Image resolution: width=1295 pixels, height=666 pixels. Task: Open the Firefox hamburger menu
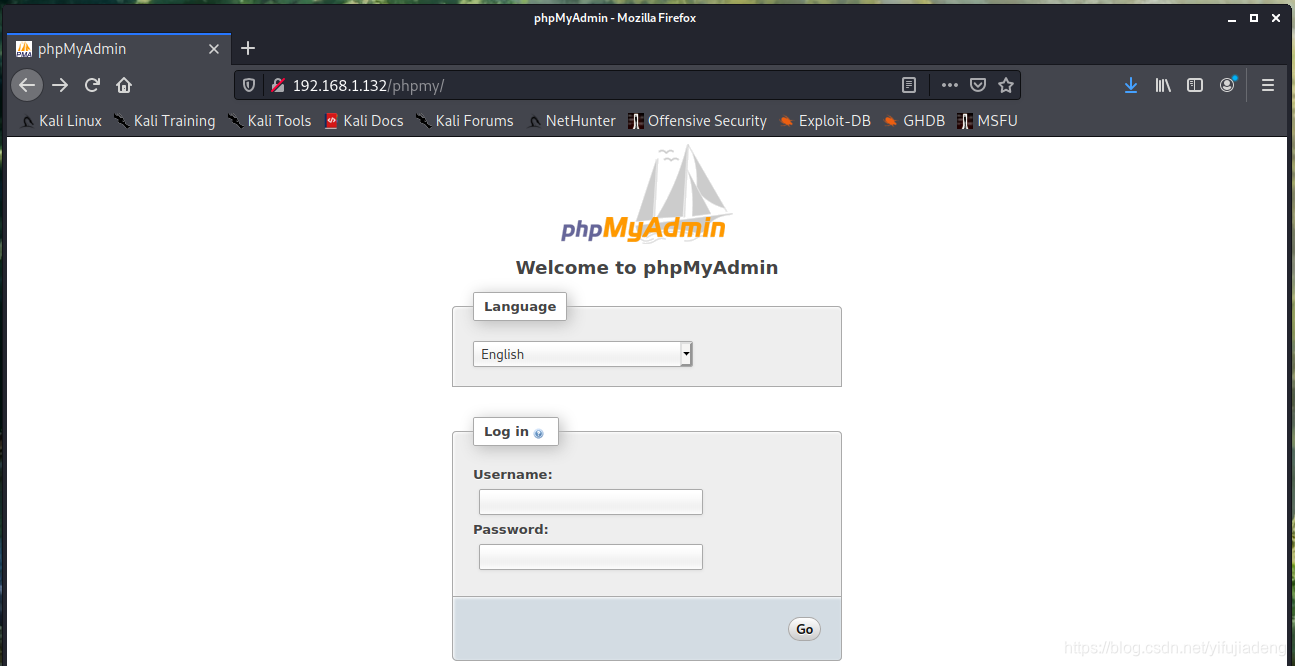(1268, 85)
